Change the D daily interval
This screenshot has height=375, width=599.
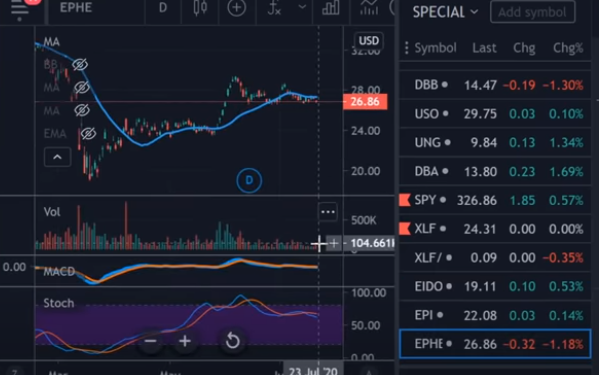[163, 8]
